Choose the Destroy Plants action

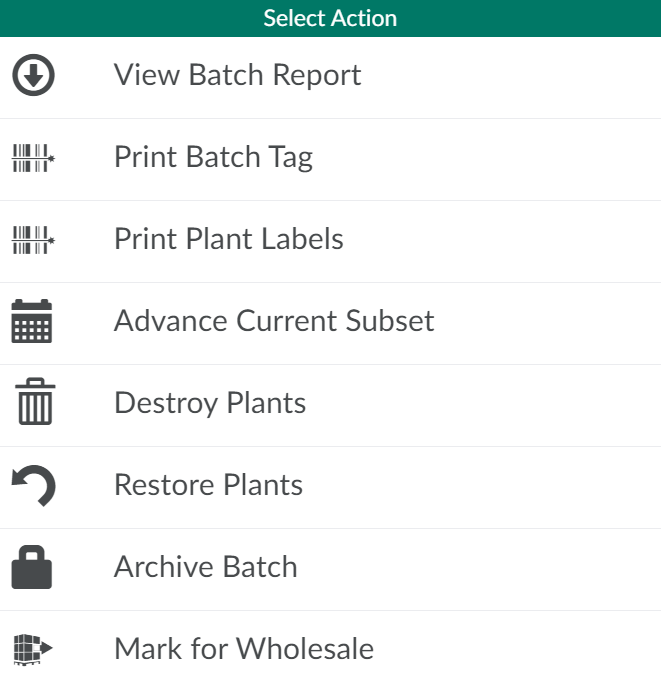point(210,403)
